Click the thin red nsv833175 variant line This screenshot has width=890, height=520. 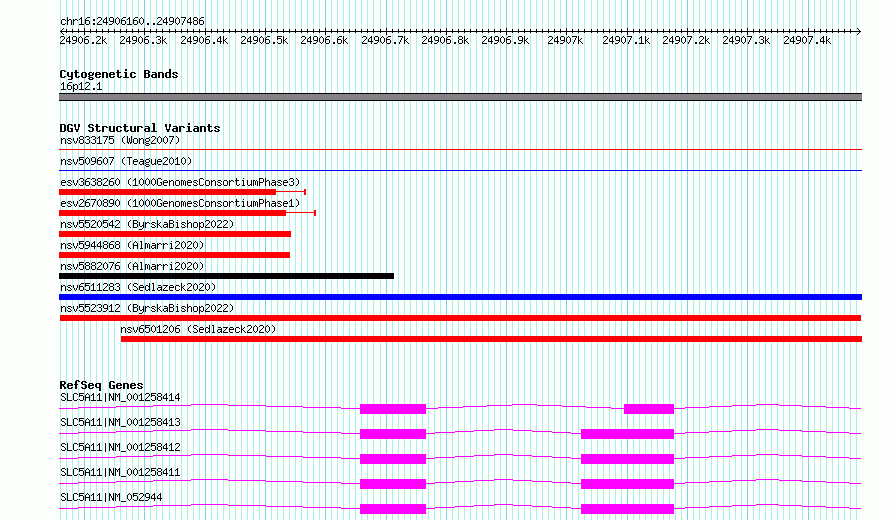(x=460, y=150)
